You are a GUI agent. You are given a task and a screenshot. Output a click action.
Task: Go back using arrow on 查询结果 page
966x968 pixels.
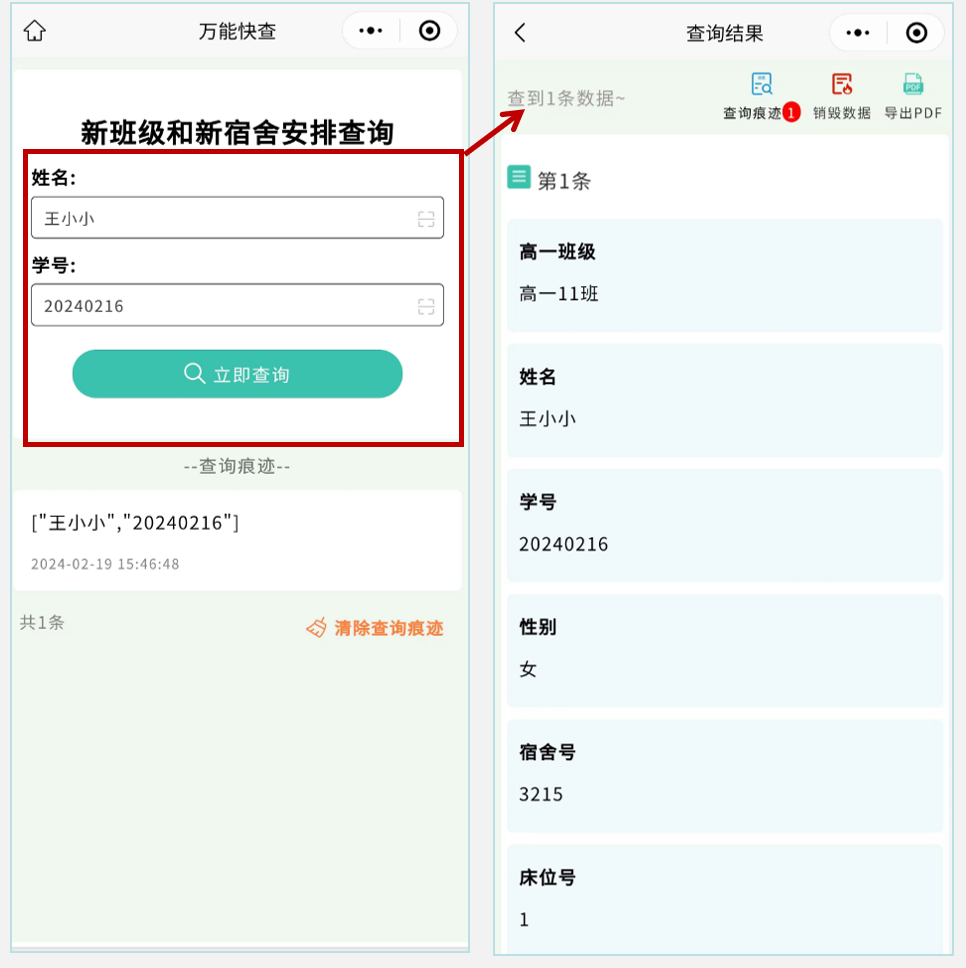point(520,33)
